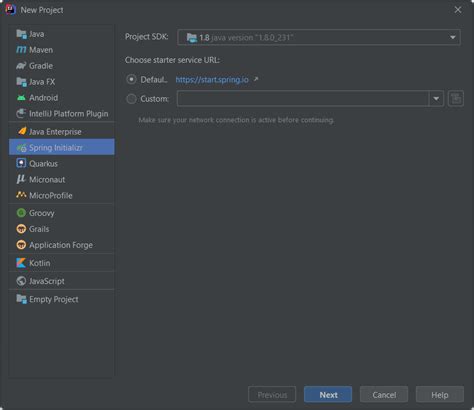Click into the Custom URL input field
The width and height of the screenshot is (474, 410).
coord(303,99)
